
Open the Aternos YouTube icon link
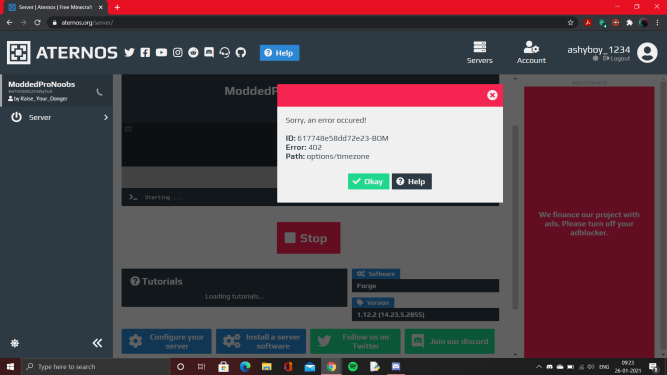pos(161,52)
